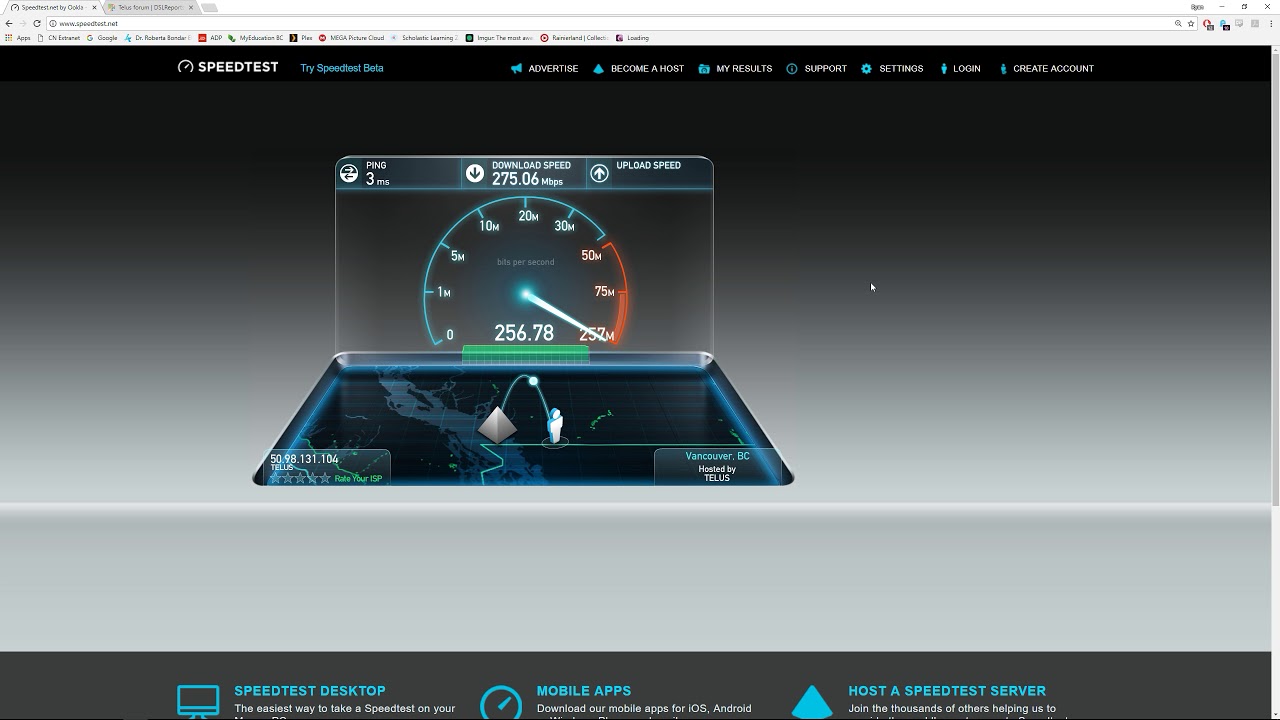Open the Rainierland bookmark
Viewport: 1280px width, 720px height.
[x=574, y=38]
